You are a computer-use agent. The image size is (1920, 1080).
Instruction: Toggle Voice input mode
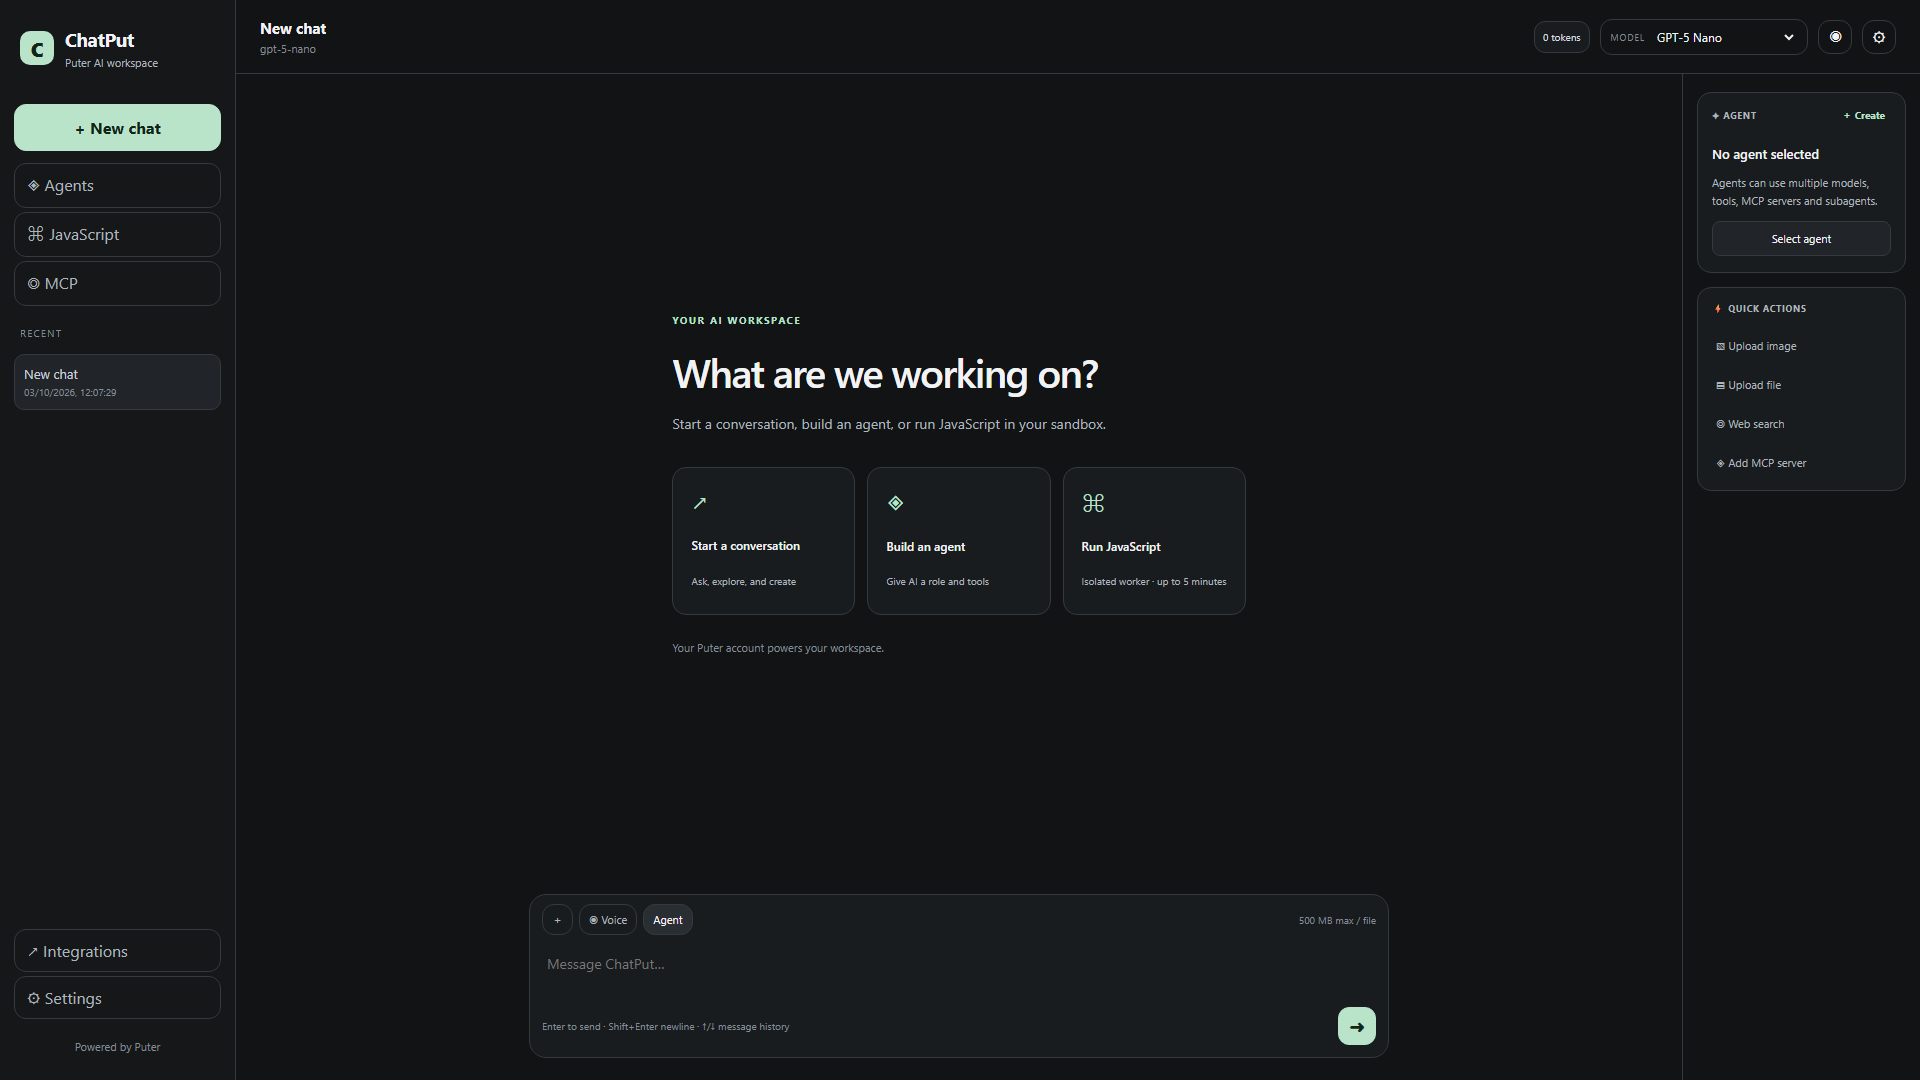[x=608, y=920]
